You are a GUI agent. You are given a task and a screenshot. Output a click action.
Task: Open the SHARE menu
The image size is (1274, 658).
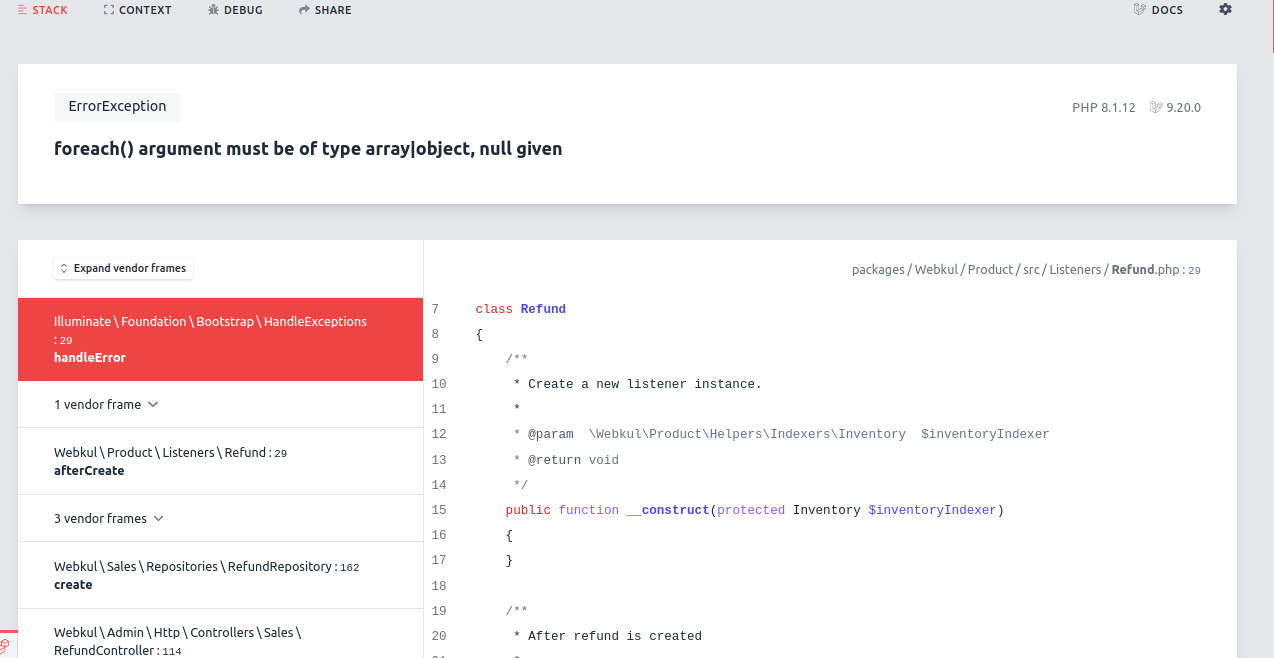(325, 10)
